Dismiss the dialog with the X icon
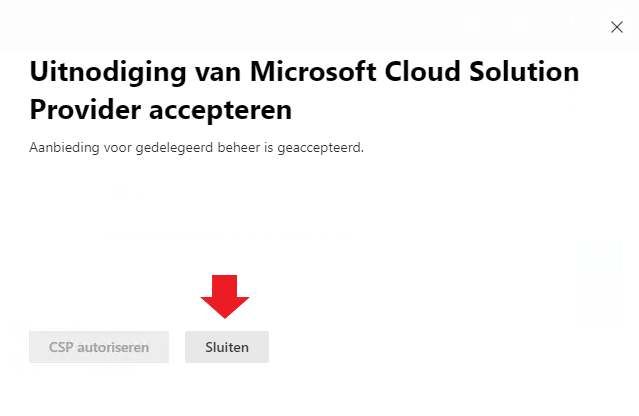The width and height of the screenshot is (639, 416). tap(617, 27)
